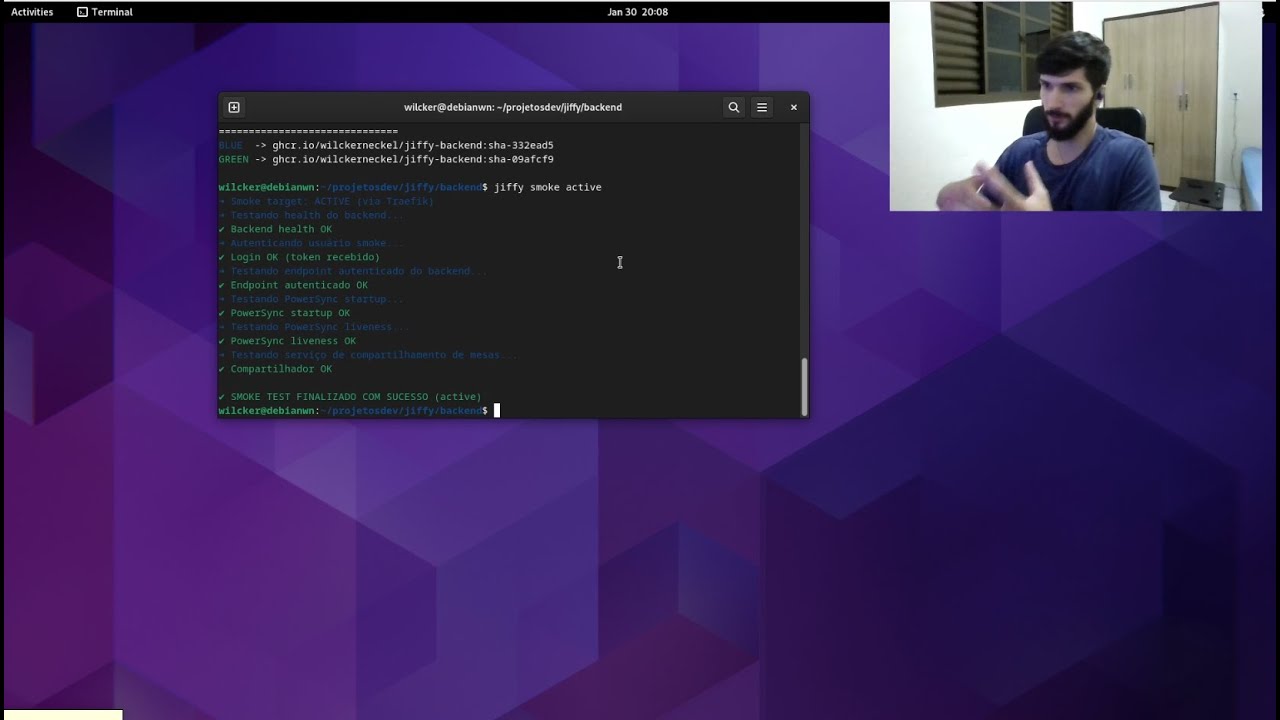Click the 'Testando health do backend...' line

pos(311,215)
